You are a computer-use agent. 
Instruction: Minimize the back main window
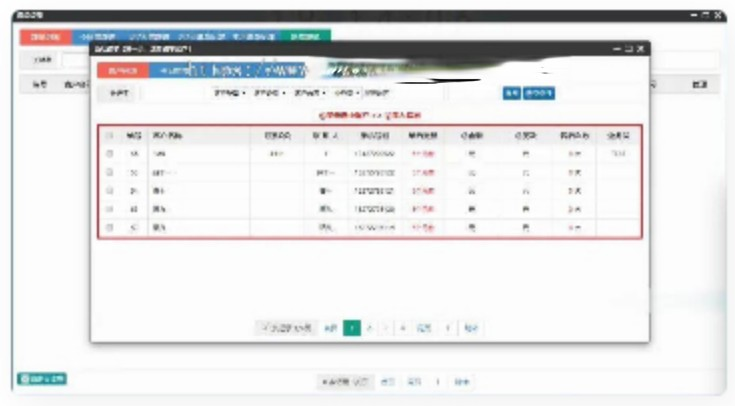point(694,15)
